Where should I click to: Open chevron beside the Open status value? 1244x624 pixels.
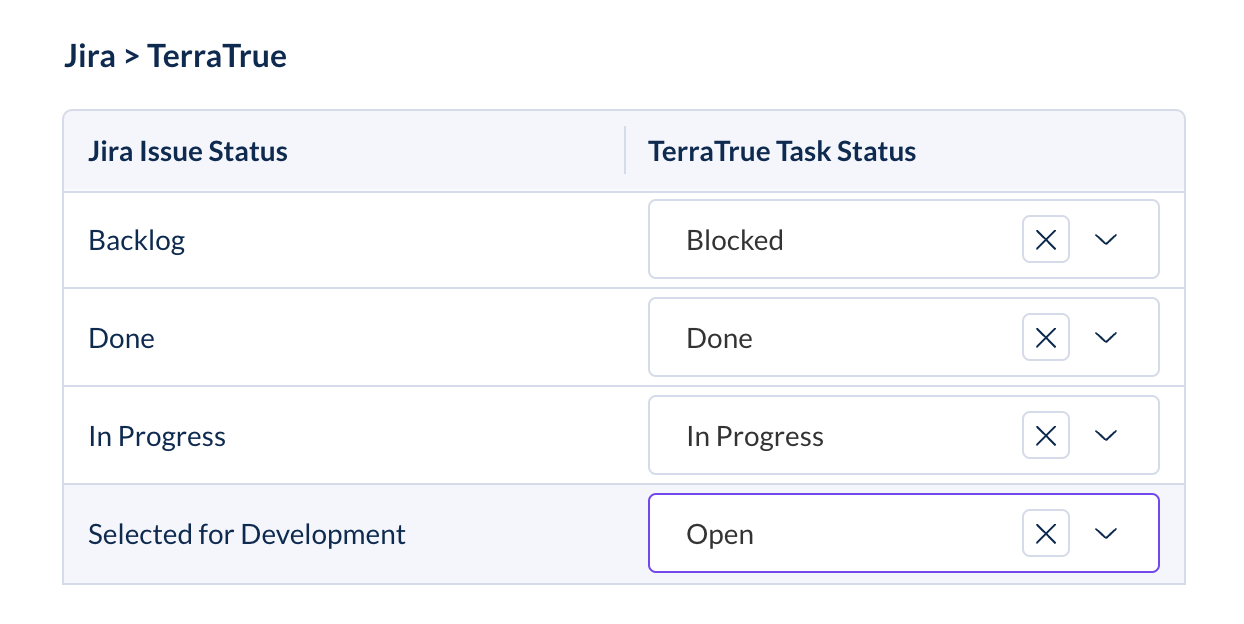tap(1105, 534)
